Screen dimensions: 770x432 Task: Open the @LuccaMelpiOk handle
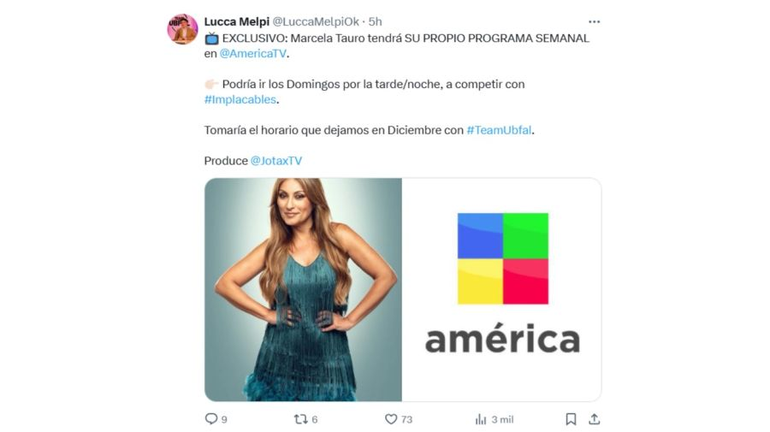316,22
